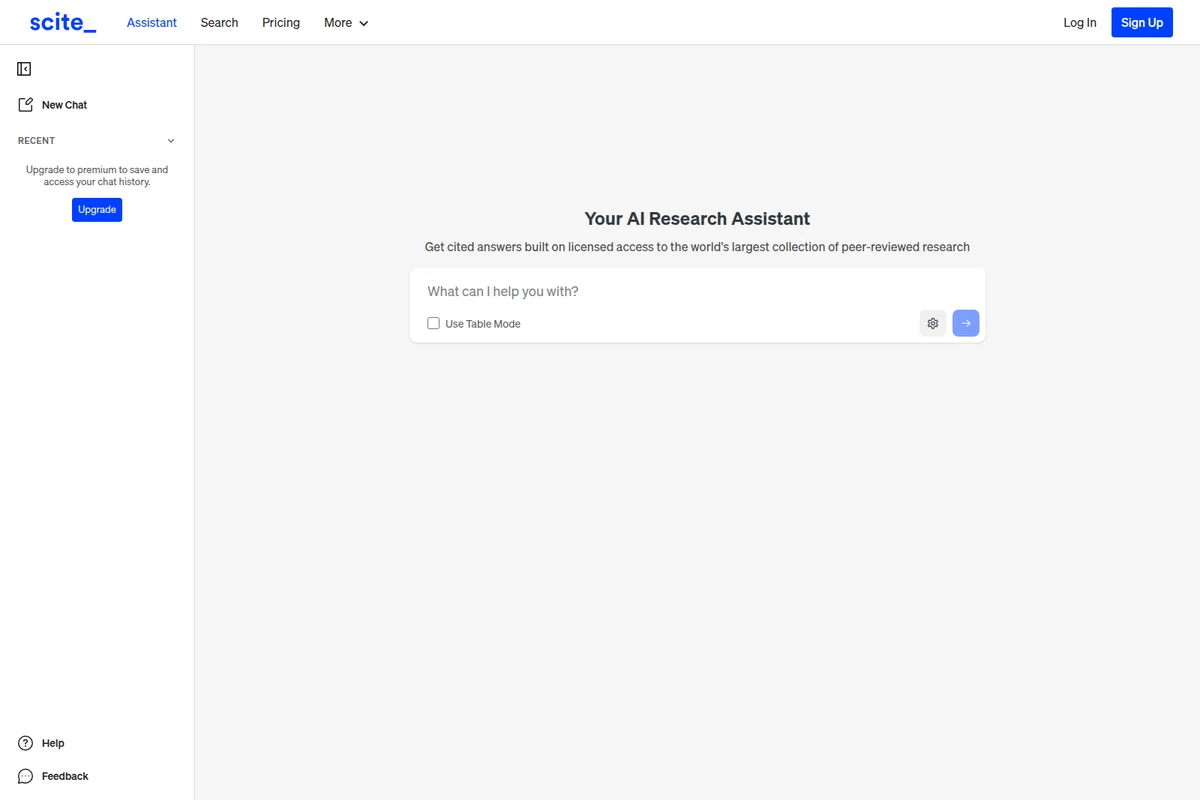
Task: Open the Pricing page
Action: [280, 22]
